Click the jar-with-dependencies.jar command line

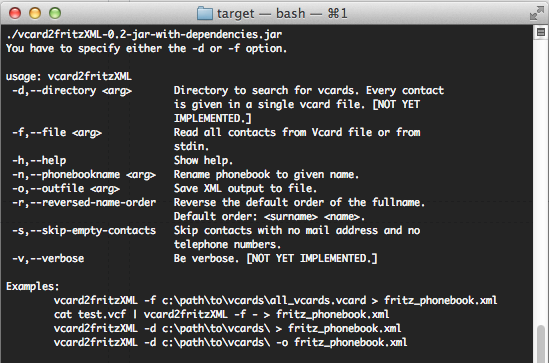pos(144,34)
